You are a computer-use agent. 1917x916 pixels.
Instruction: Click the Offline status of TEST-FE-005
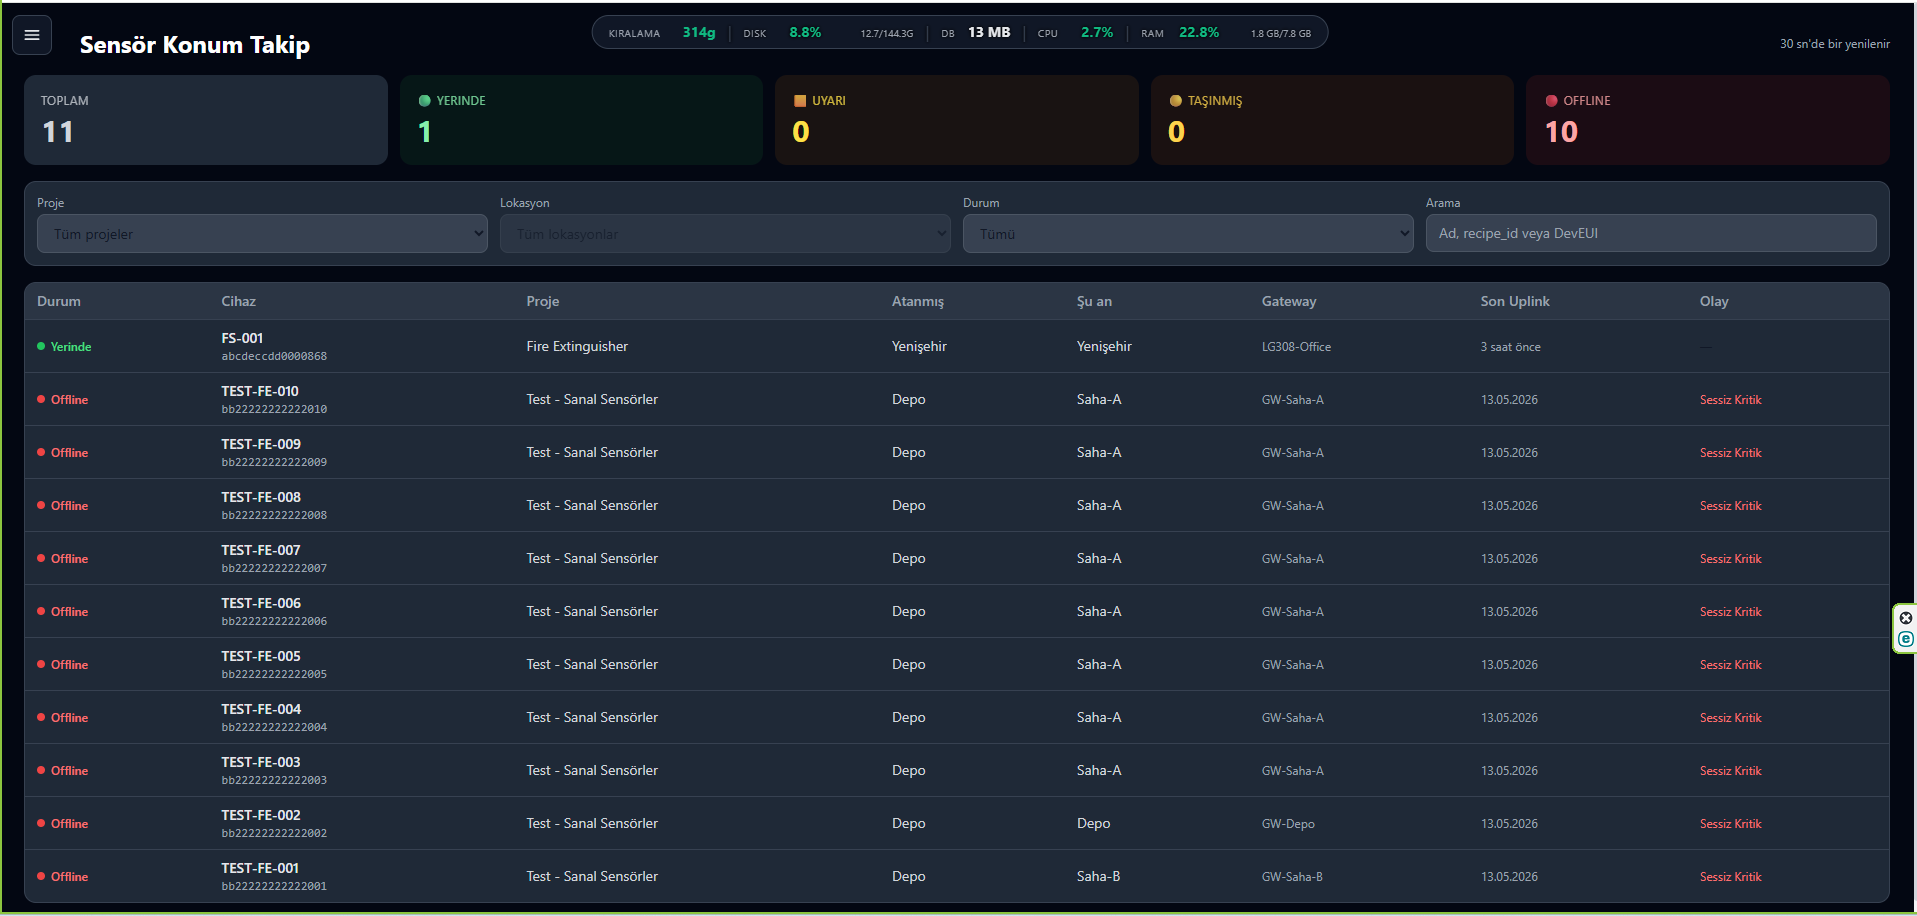tap(63, 665)
